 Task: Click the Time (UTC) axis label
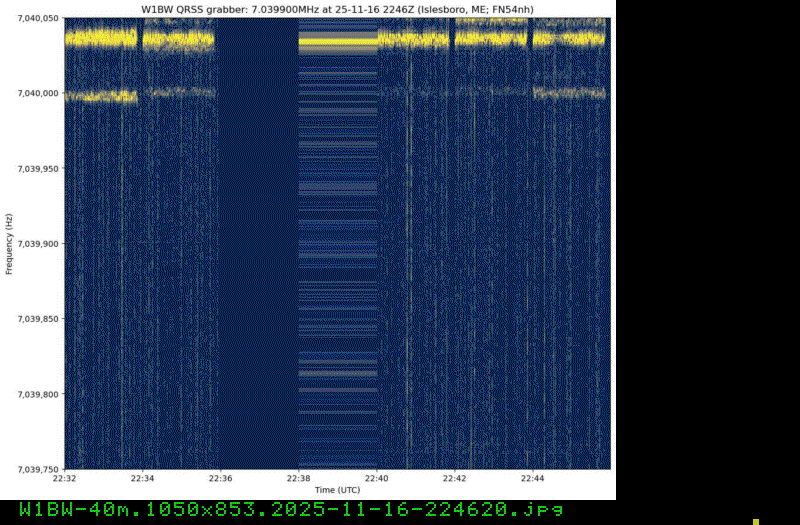[337, 491]
